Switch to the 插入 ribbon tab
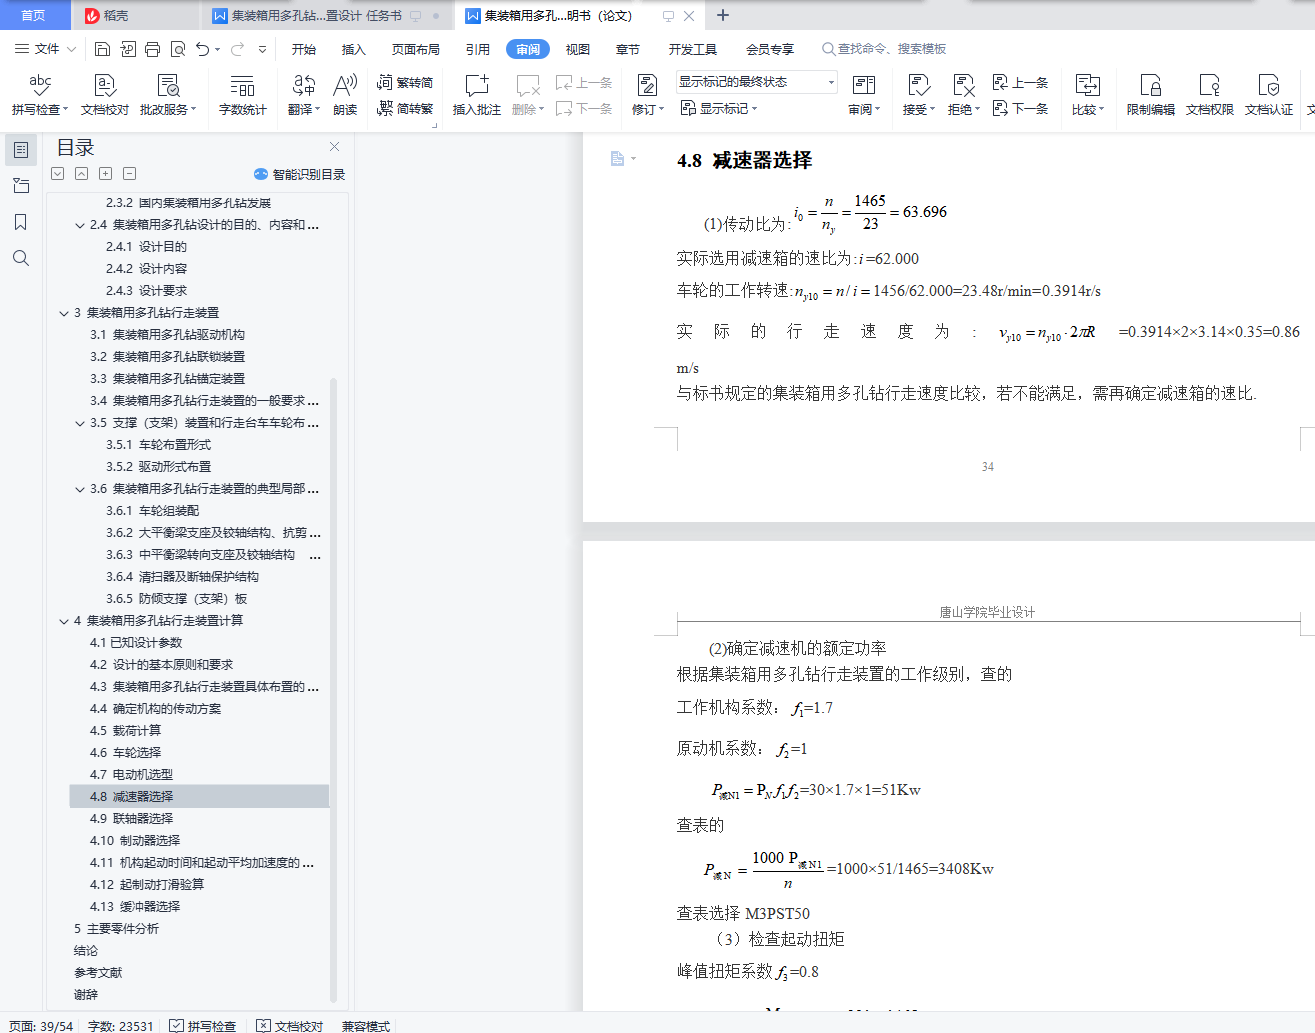Image resolution: width=1315 pixels, height=1033 pixels. tap(354, 49)
